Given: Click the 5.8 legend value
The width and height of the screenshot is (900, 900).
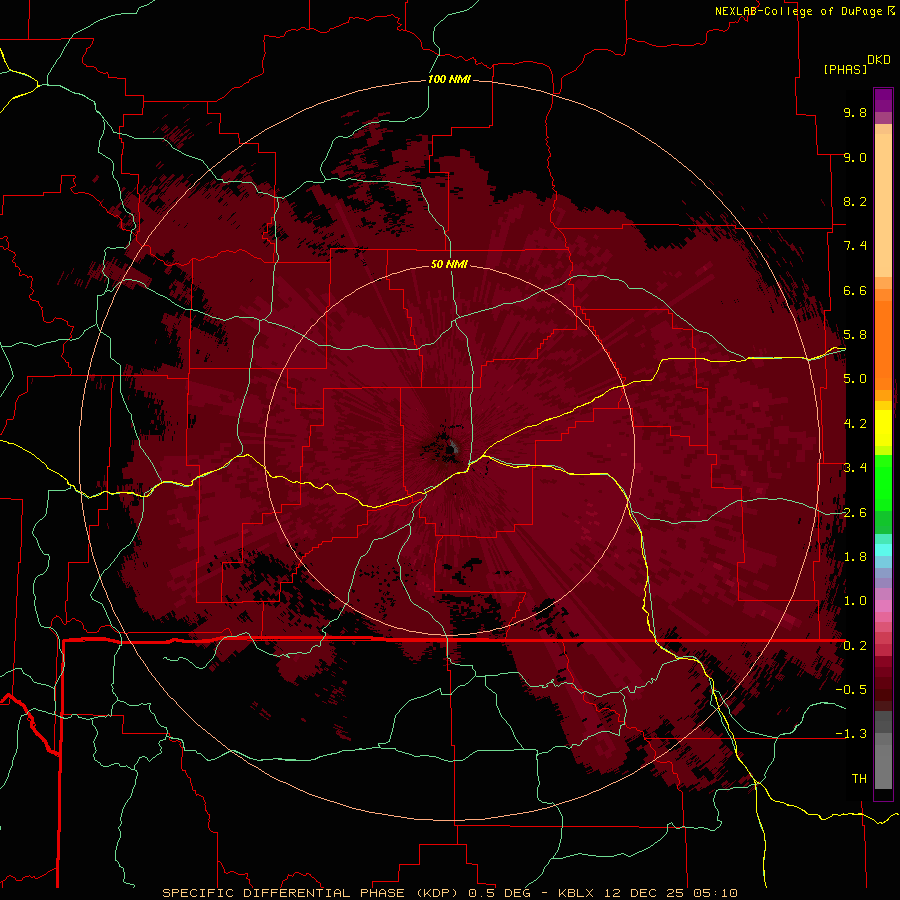Looking at the screenshot, I should coord(855,335).
